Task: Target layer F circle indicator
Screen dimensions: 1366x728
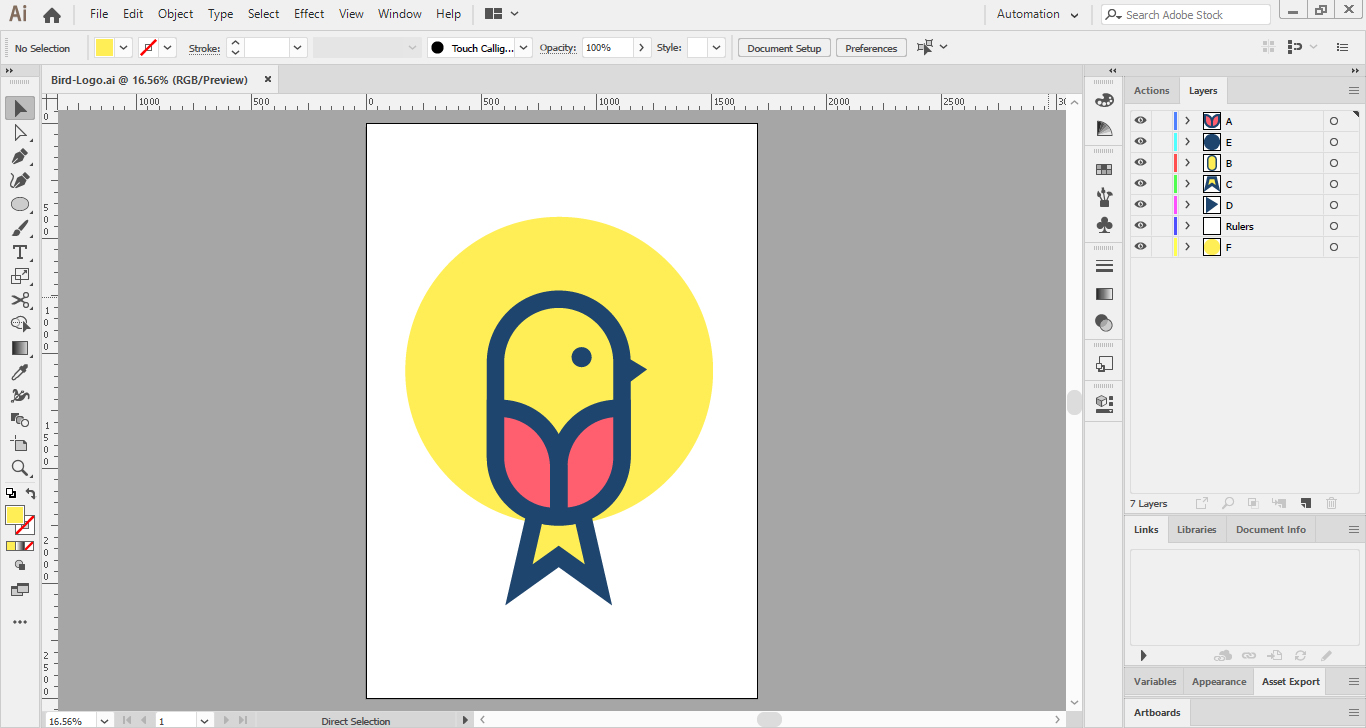Action: pos(1333,247)
